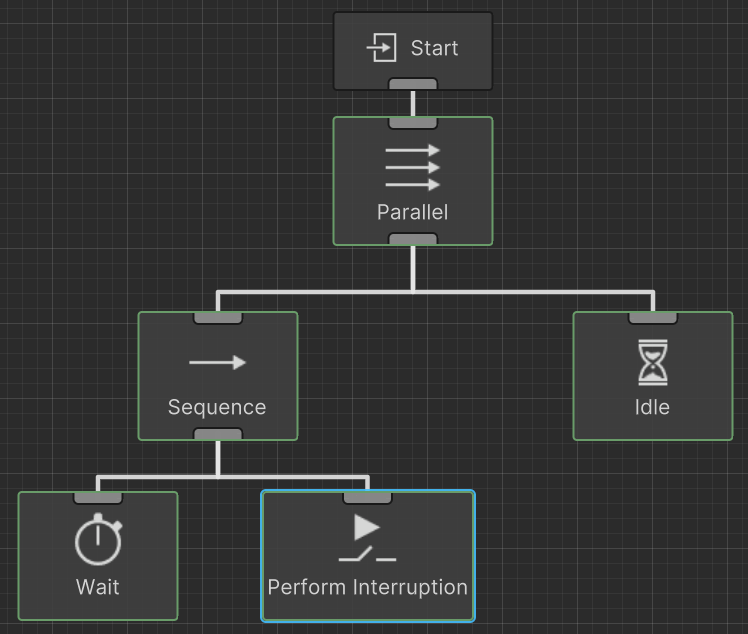The height and width of the screenshot is (634, 748).
Task: Click the Perform Interruption top input port
Action: [367, 497]
